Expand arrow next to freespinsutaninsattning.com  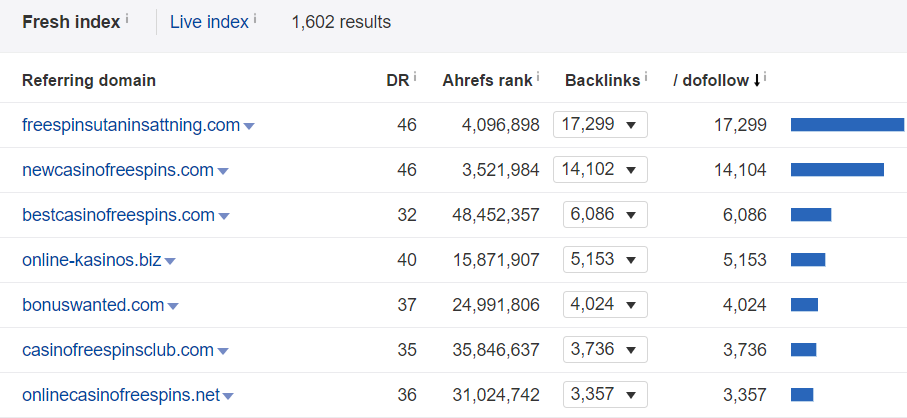[x=249, y=126]
